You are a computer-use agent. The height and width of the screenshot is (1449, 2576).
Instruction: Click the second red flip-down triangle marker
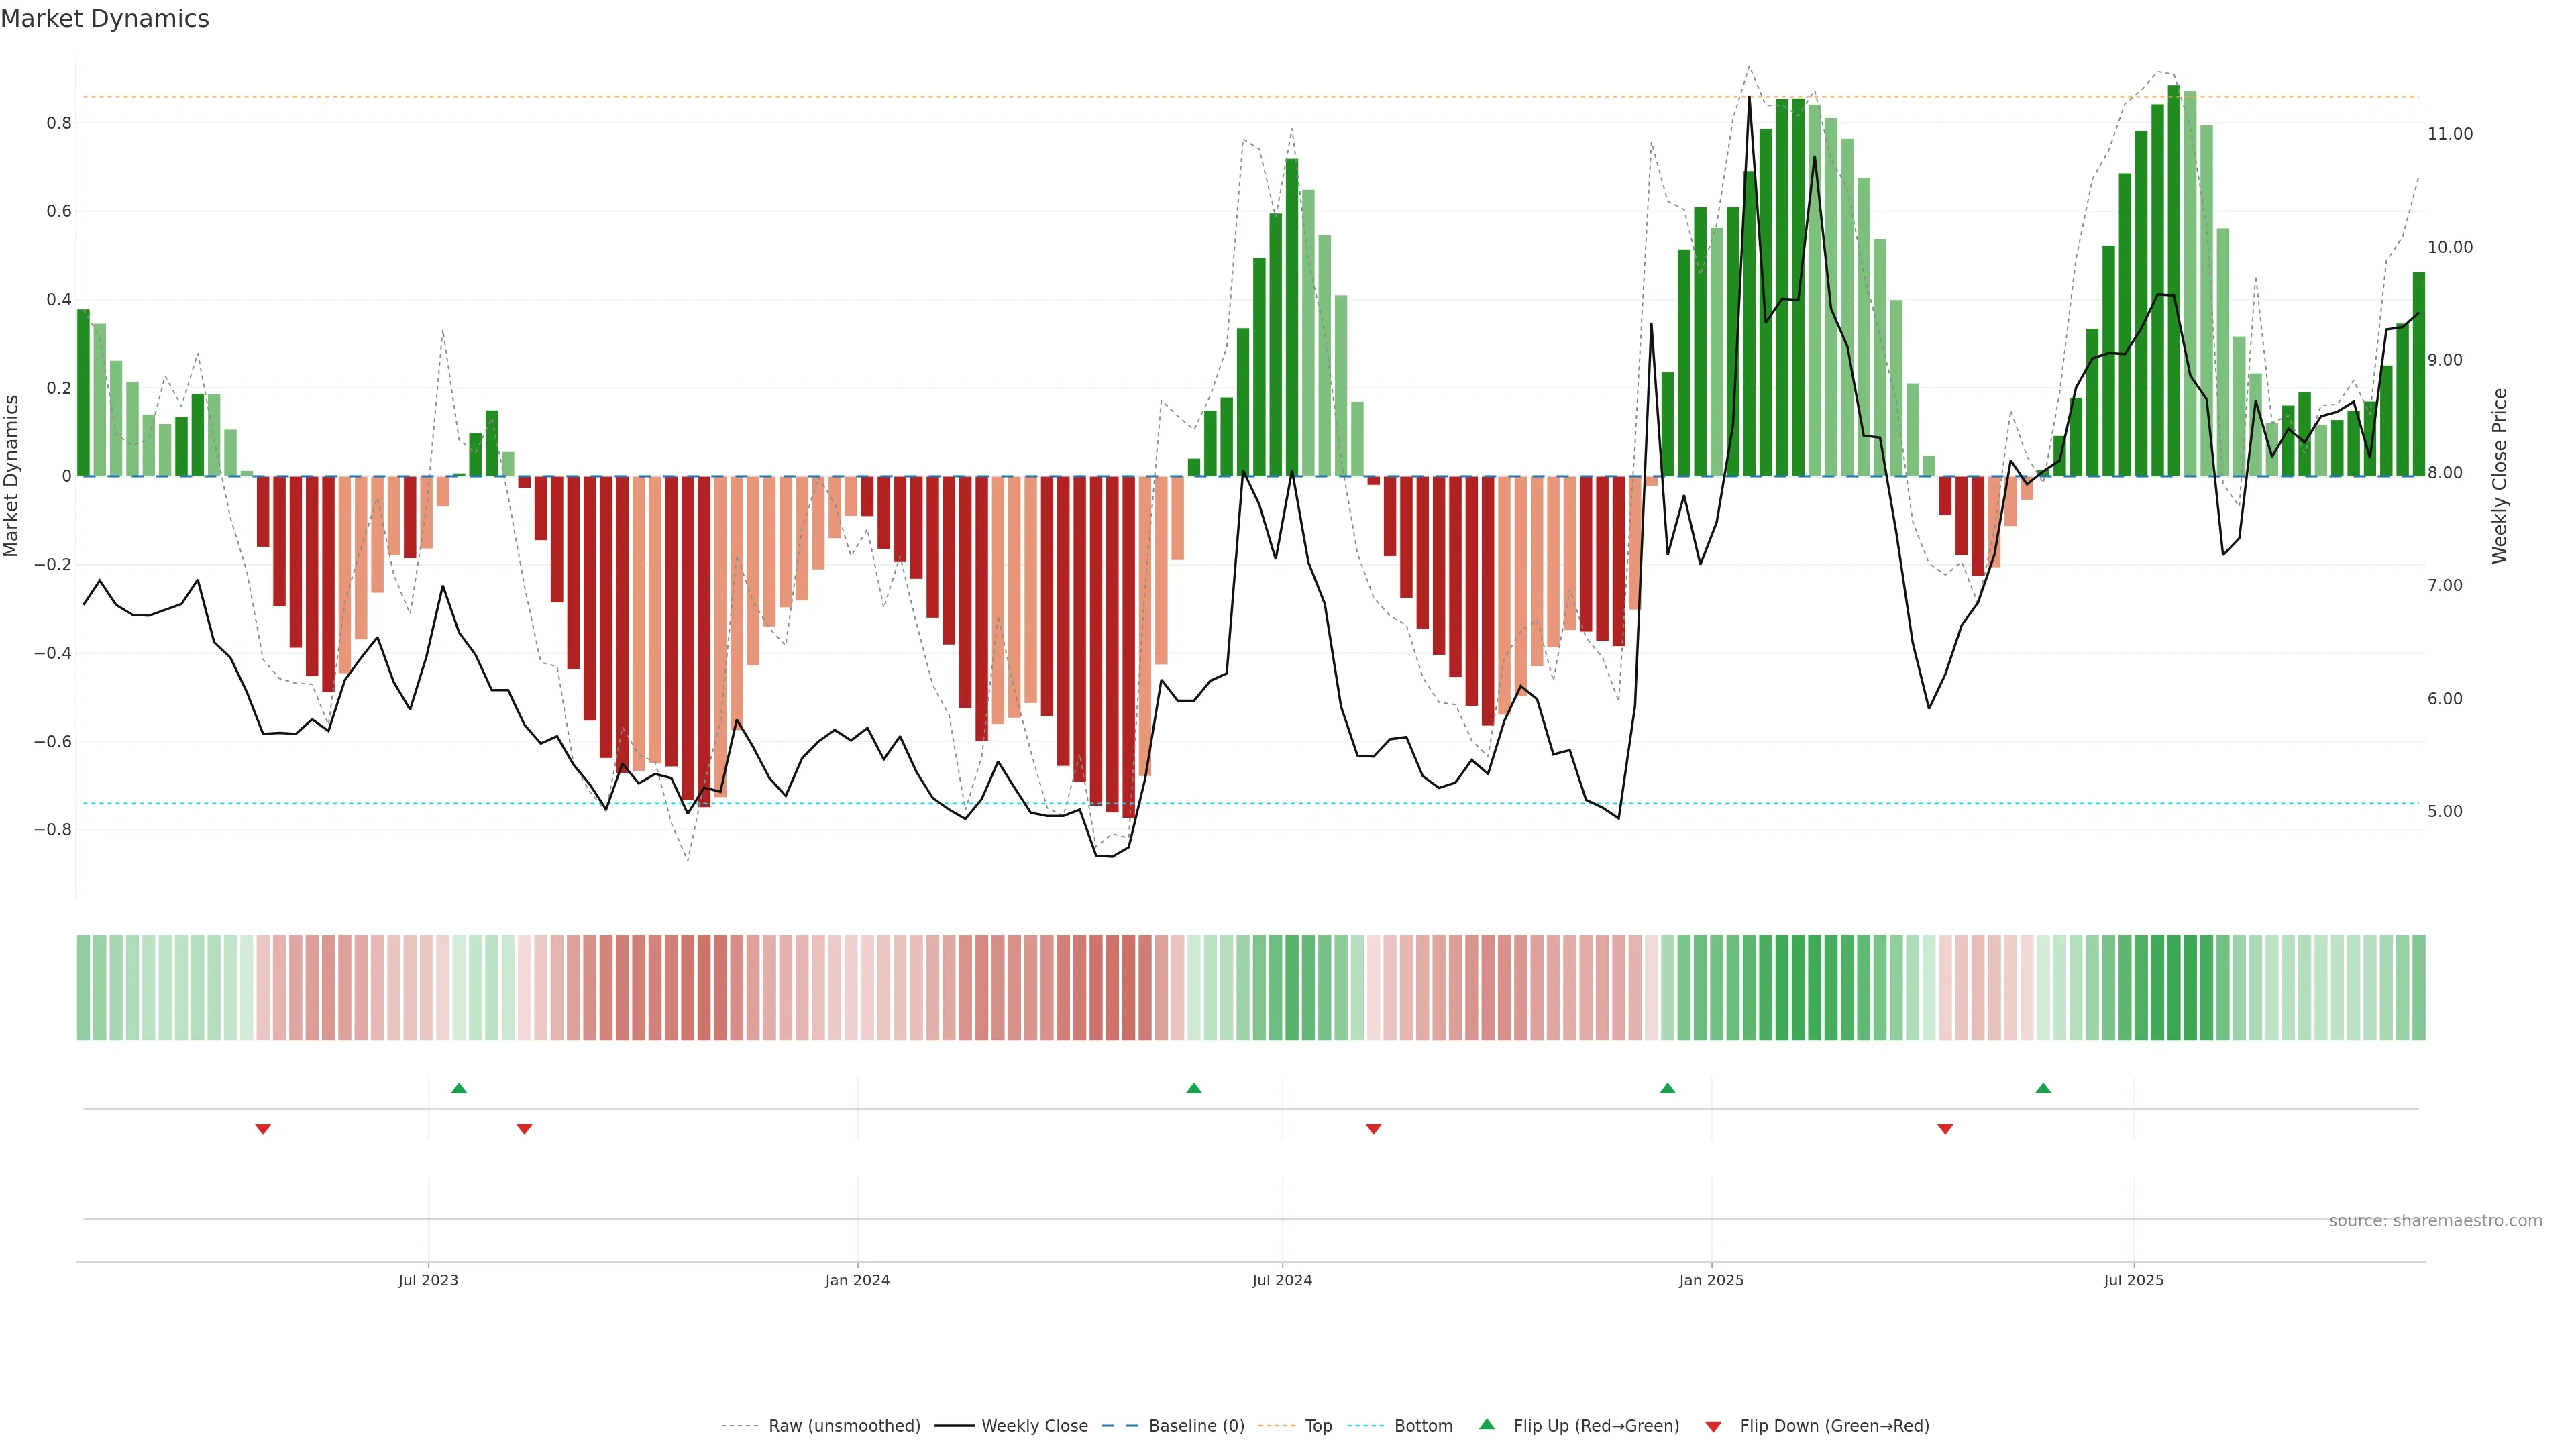coord(524,1129)
